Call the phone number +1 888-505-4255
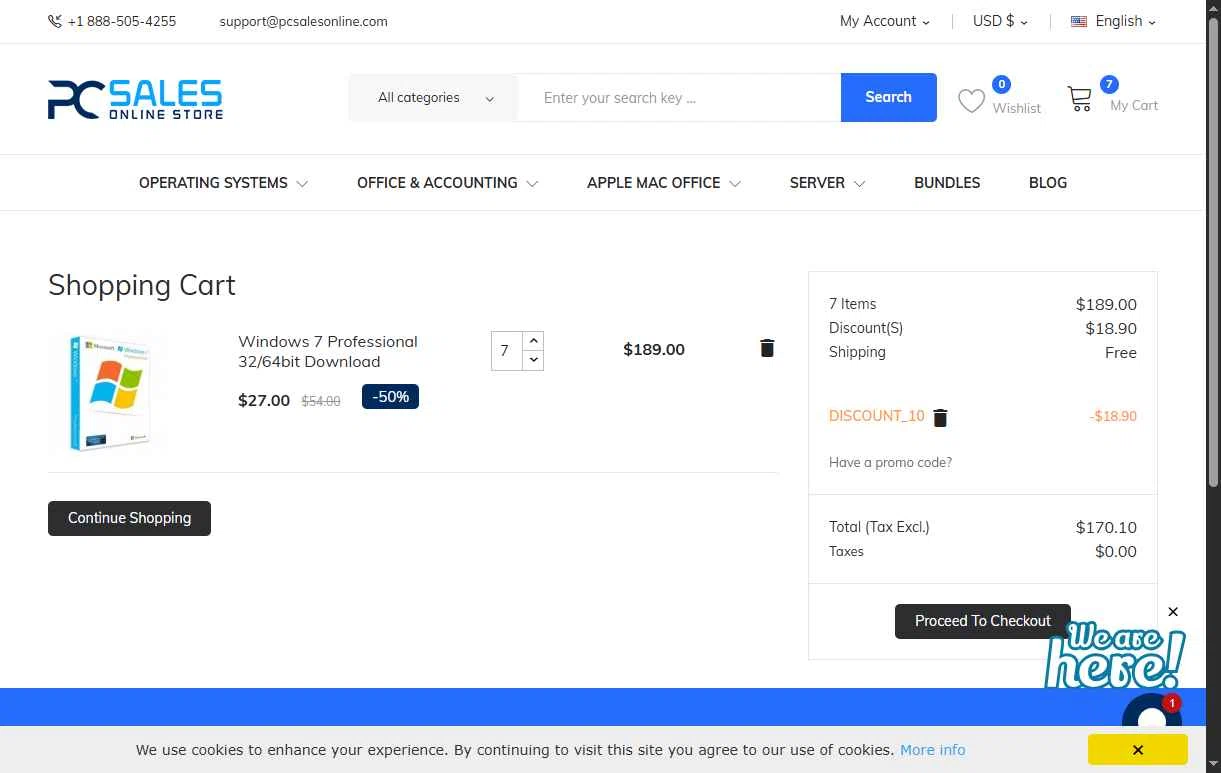Image resolution: width=1221 pixels, height=773 pixels. [x=122, y=21]
